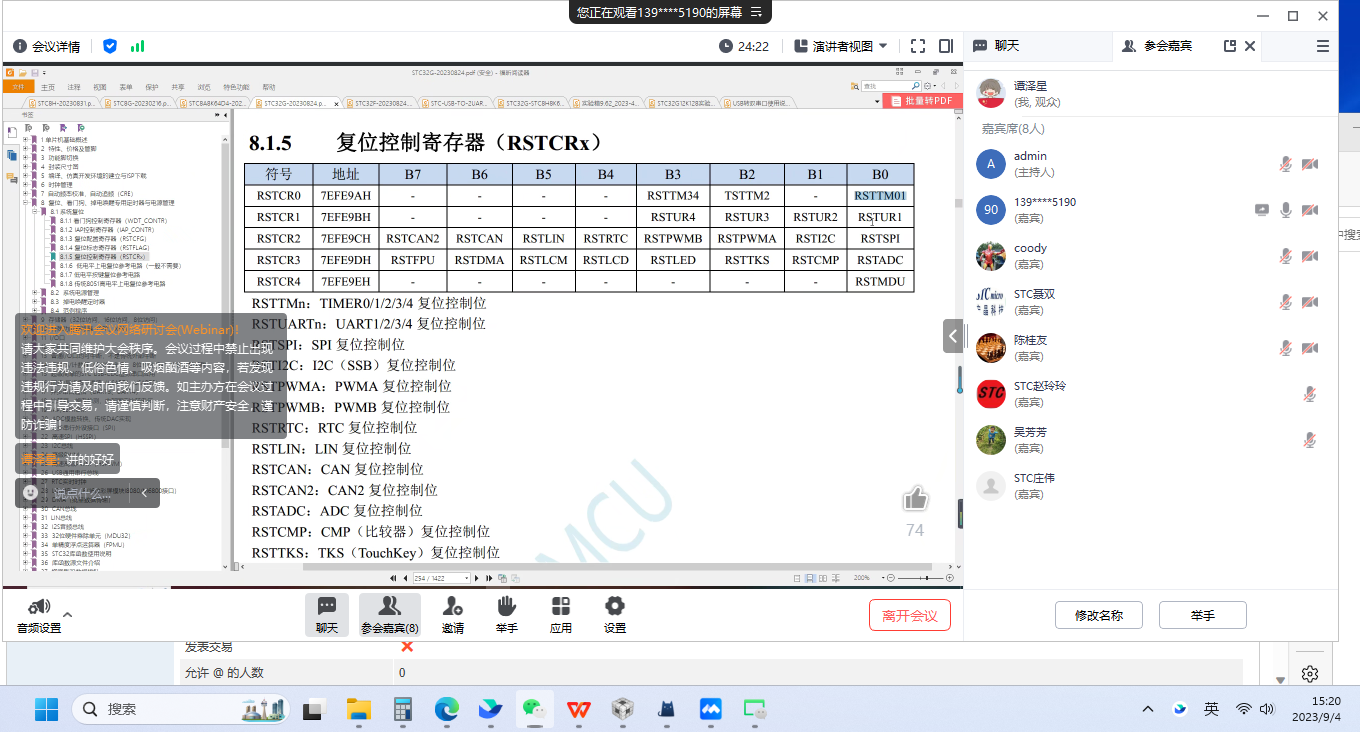Toggle STC赵玲玲's muted microphone icon
Viewport: 1360px width, 732px height.
(1310, 394)
